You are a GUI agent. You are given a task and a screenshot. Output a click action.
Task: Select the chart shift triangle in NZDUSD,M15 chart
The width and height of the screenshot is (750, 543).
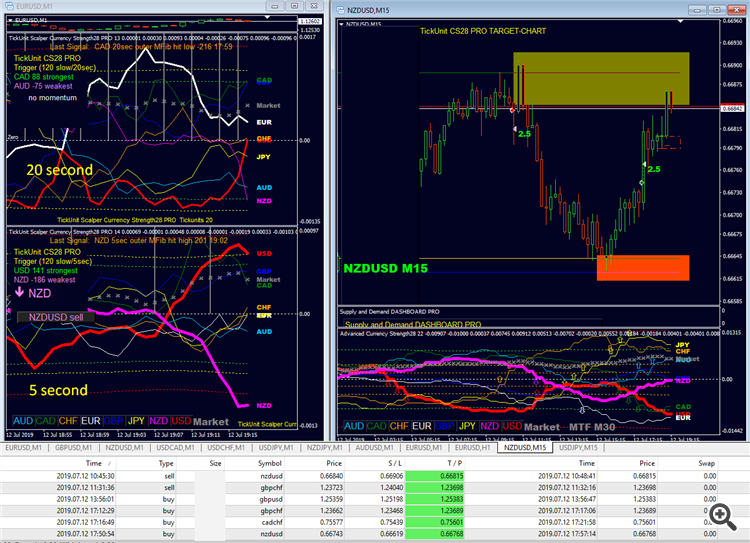coord(680,22)
